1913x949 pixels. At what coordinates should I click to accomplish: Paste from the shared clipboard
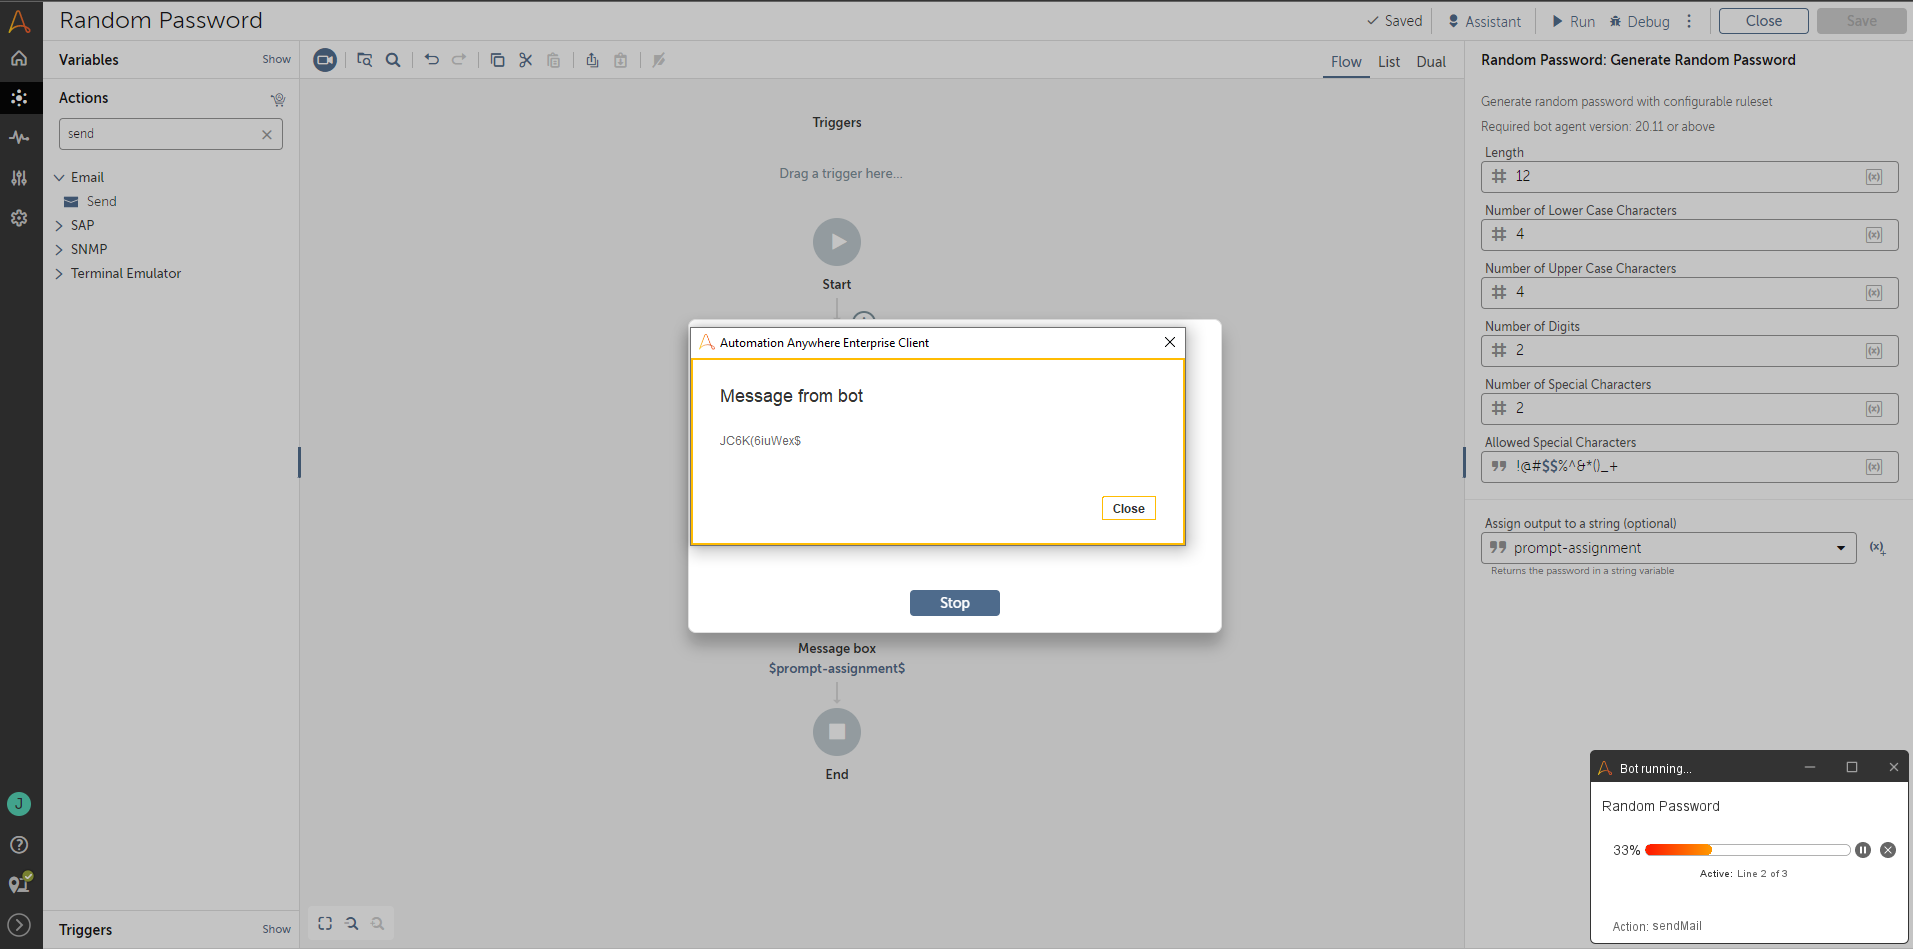[620, 60]
